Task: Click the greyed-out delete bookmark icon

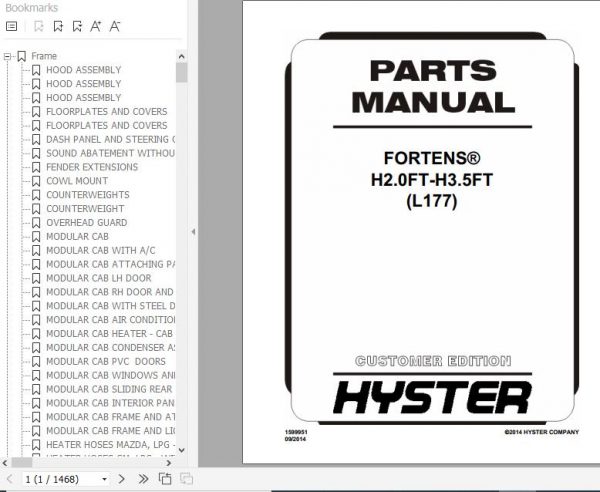Action: click(x=39, y=26)
